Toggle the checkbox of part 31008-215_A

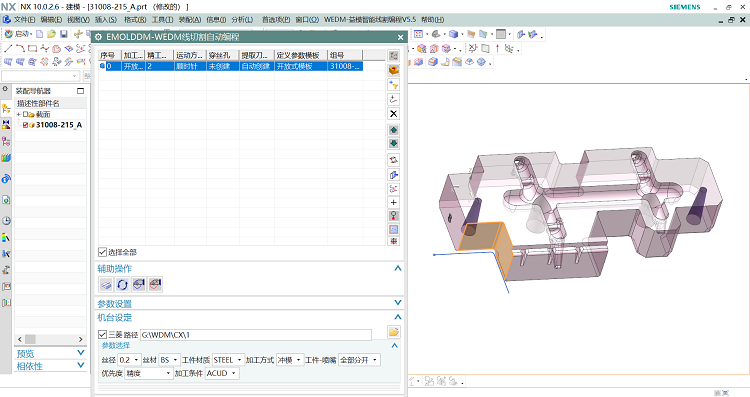(25, 125)
